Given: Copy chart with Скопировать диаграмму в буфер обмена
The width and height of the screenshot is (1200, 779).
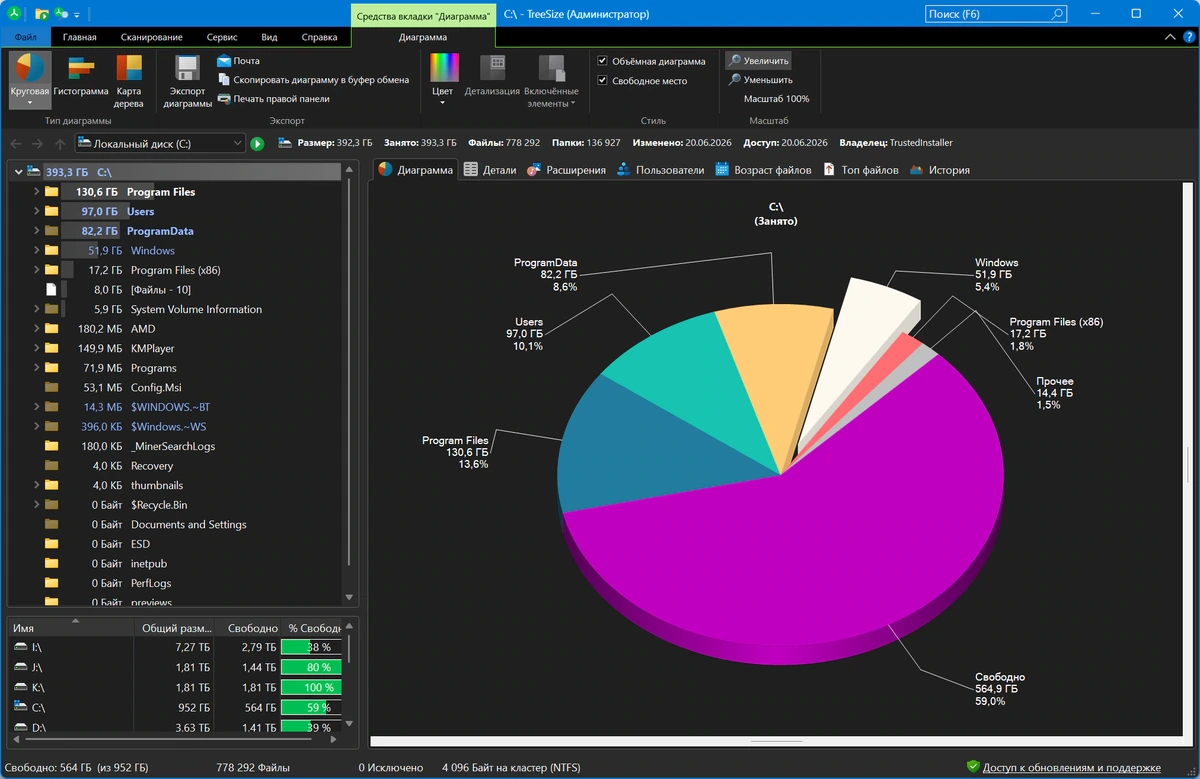Looking at the screenshot, I should pos(312,80).
